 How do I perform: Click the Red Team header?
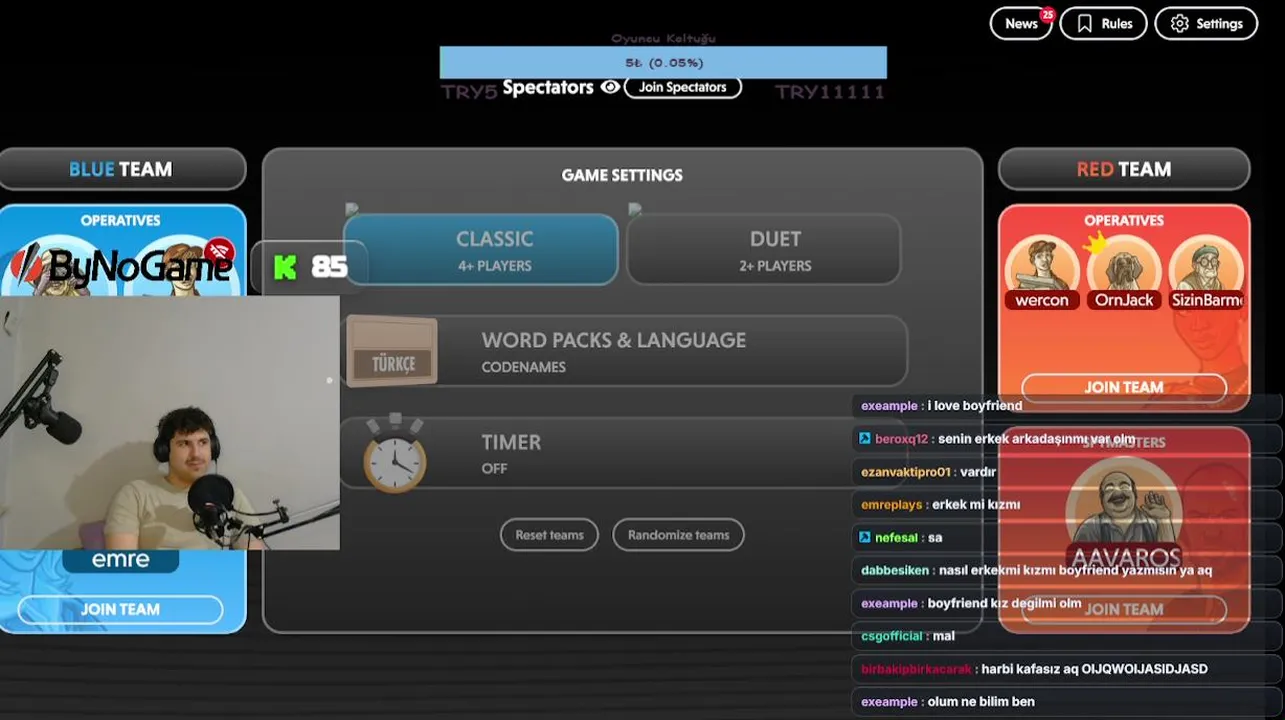tap(1124, 169)
